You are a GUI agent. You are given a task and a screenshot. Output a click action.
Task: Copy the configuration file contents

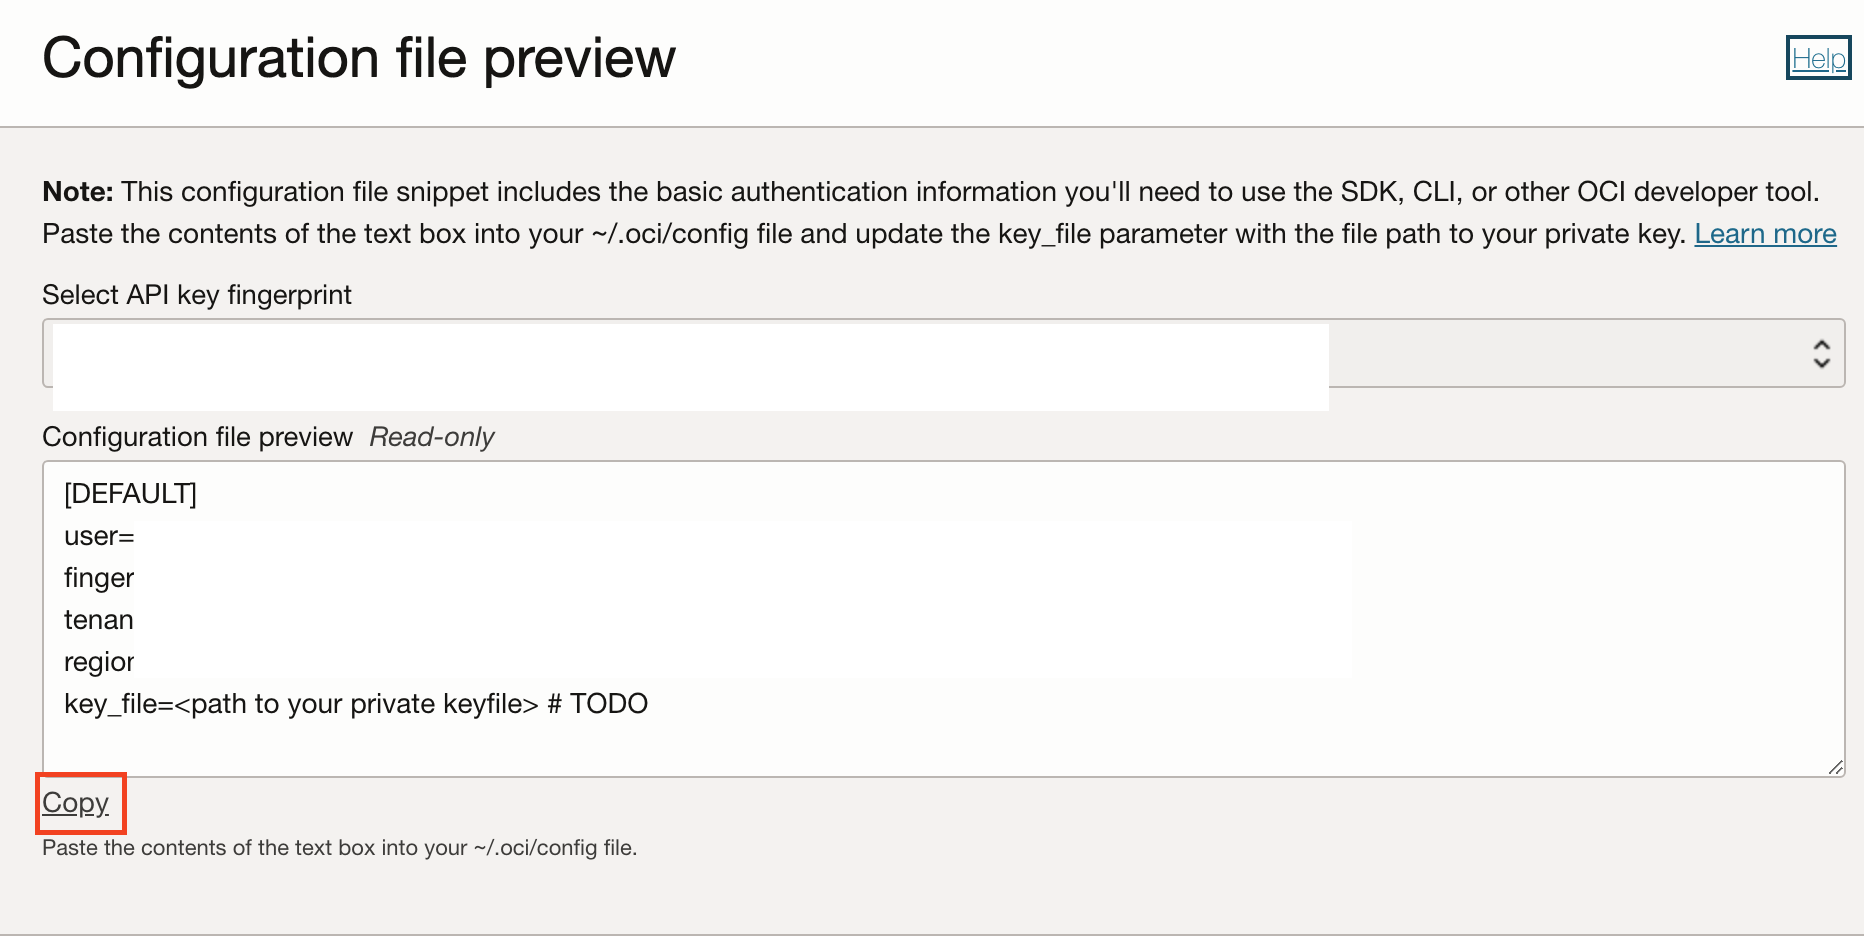pos(75,802)
